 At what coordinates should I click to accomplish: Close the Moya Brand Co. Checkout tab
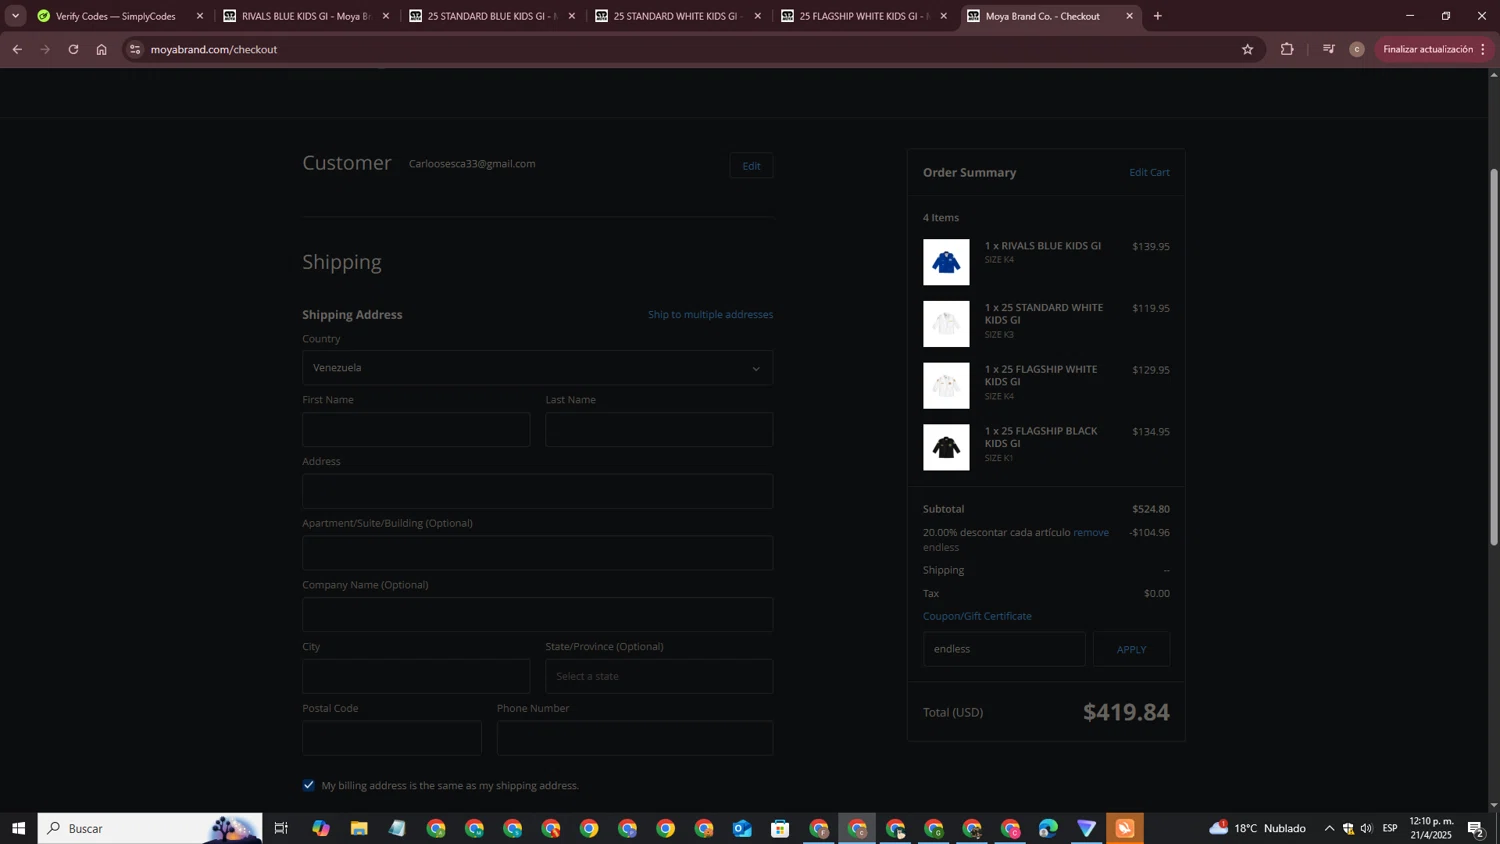[x=1129, y=16]
